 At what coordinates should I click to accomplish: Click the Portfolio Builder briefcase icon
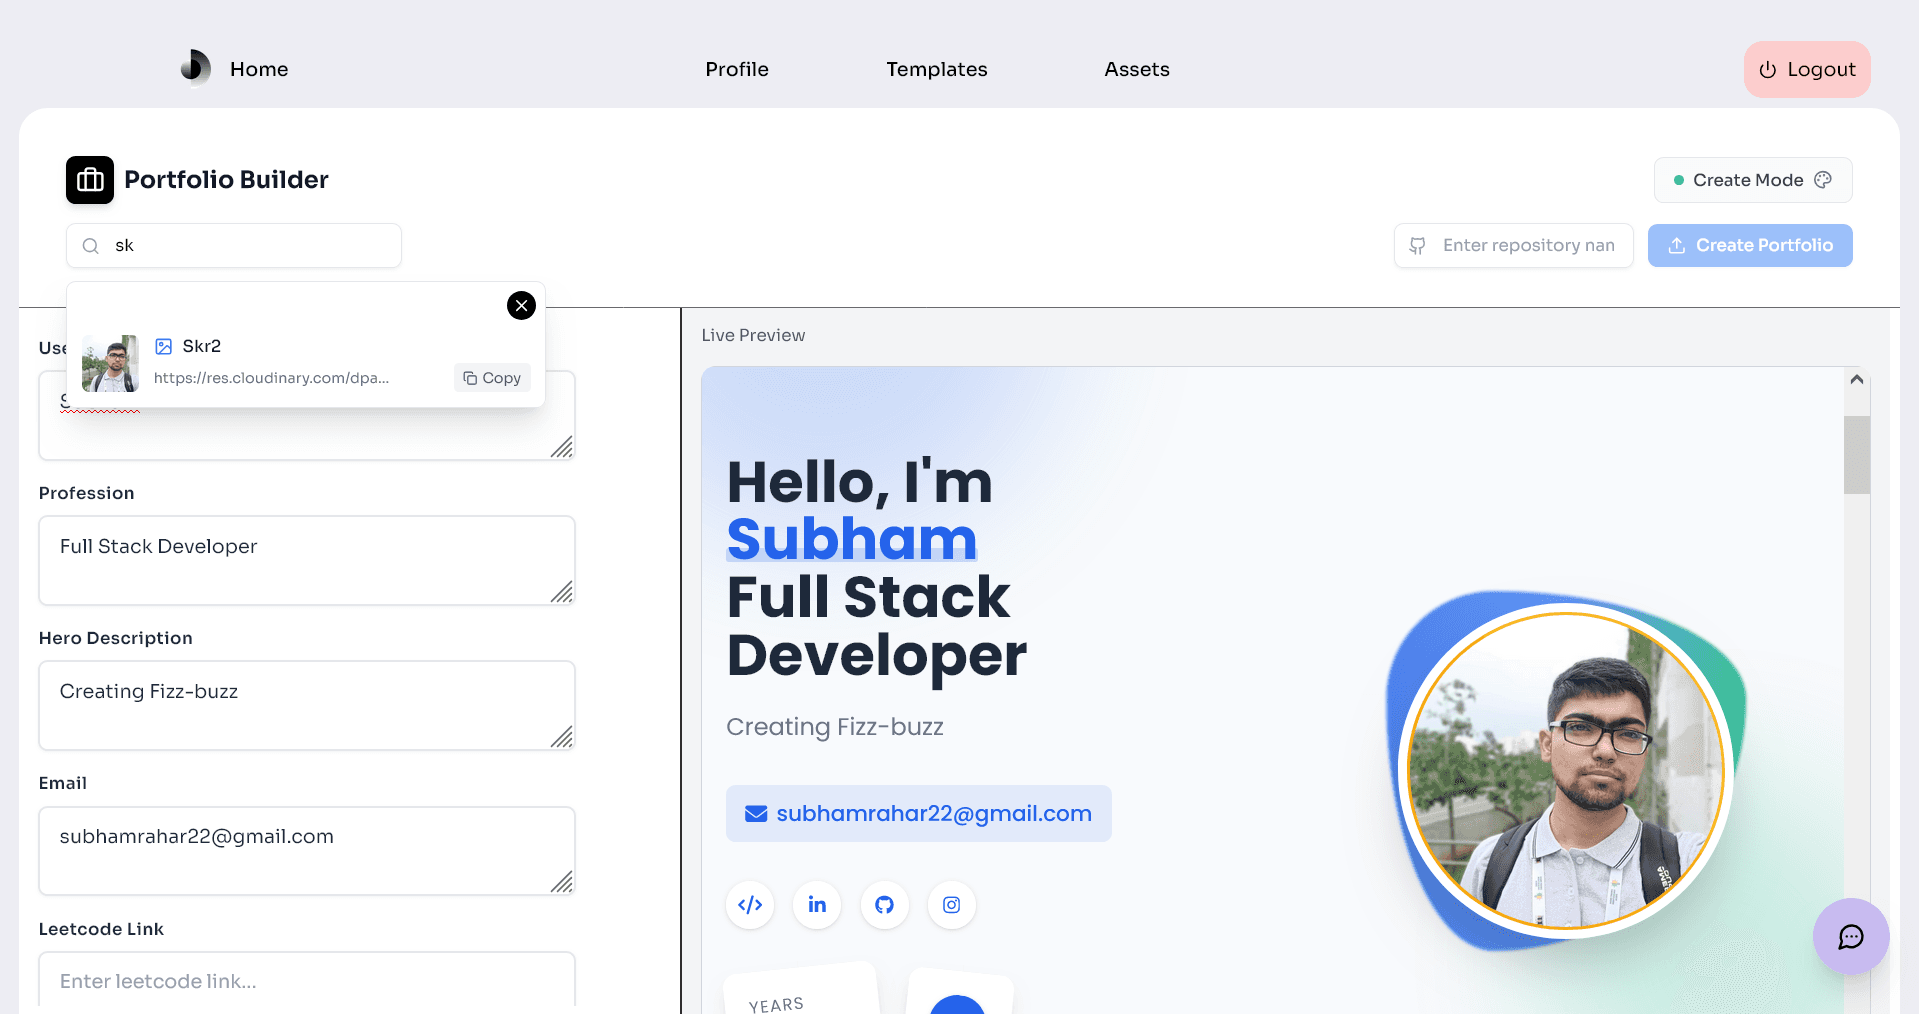[x=90, y=180]
